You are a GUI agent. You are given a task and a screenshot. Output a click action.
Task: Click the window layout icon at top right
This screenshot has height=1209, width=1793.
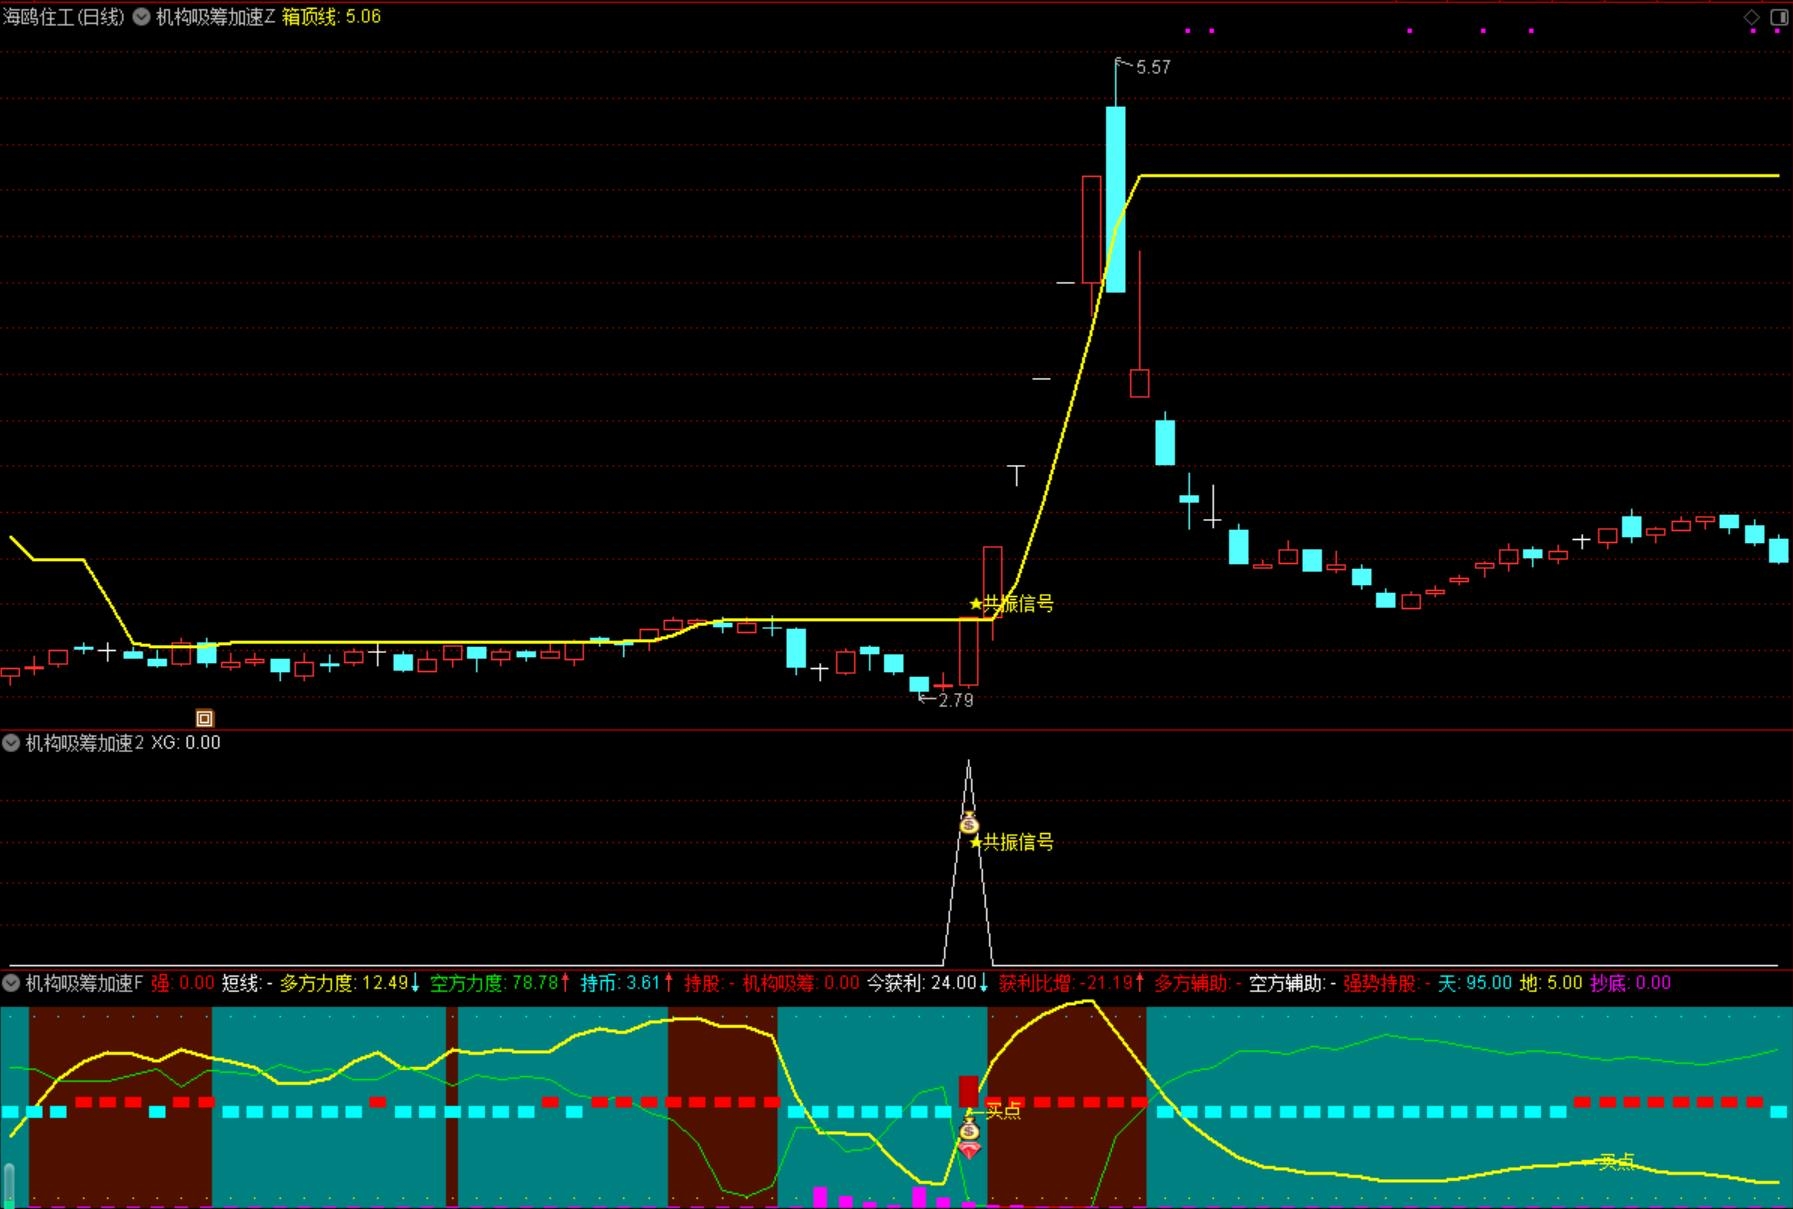[1779, 17]
